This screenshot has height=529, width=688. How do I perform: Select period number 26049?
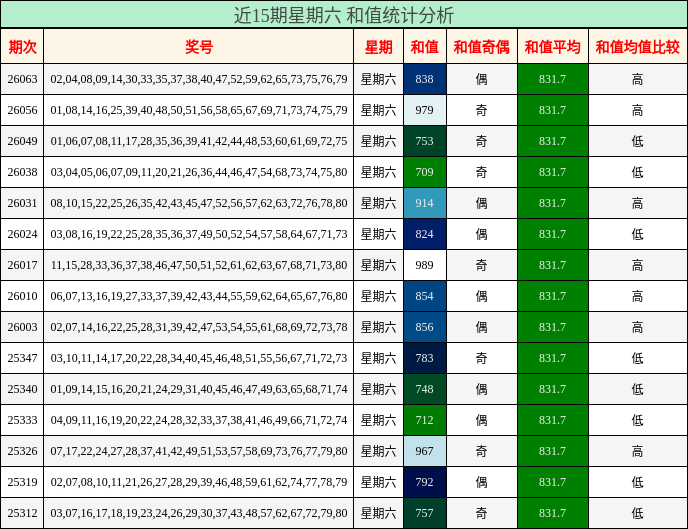click(22, 141)
